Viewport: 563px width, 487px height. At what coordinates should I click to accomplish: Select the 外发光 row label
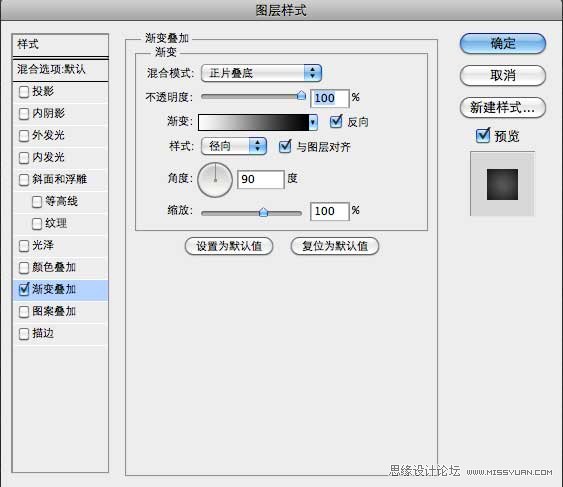coord(48,135)
